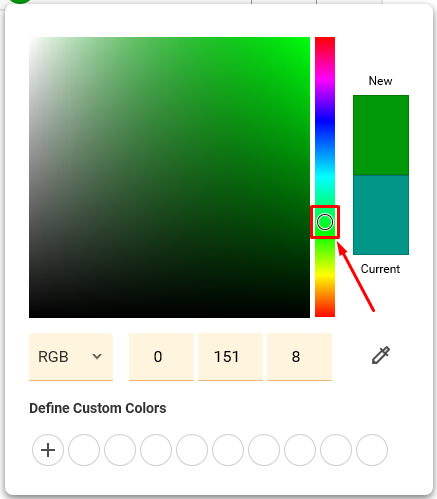Expand color format chevron next to RGB
The height and width of the screenshot is (499, 437).
click(x=97, y=357)
